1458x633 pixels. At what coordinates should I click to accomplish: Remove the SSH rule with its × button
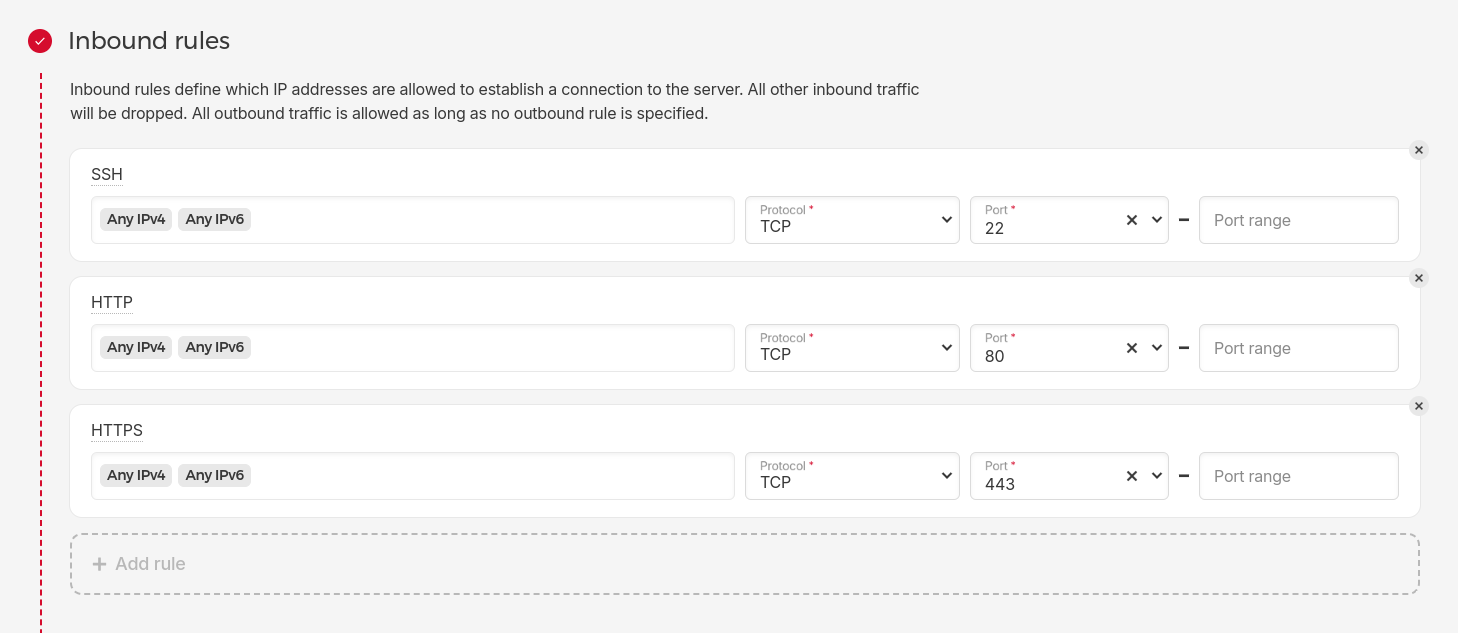coord(1419,150)
